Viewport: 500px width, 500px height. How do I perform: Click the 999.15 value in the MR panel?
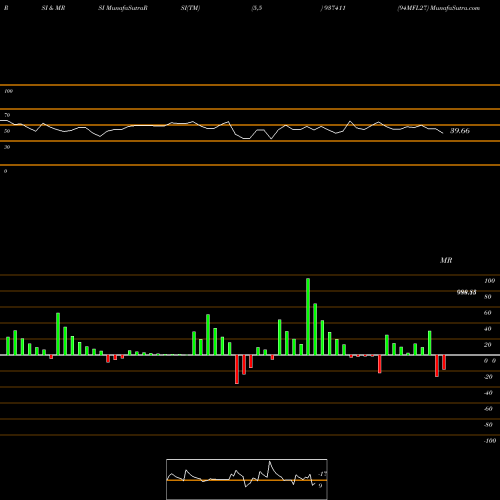[x=466, y=292]
